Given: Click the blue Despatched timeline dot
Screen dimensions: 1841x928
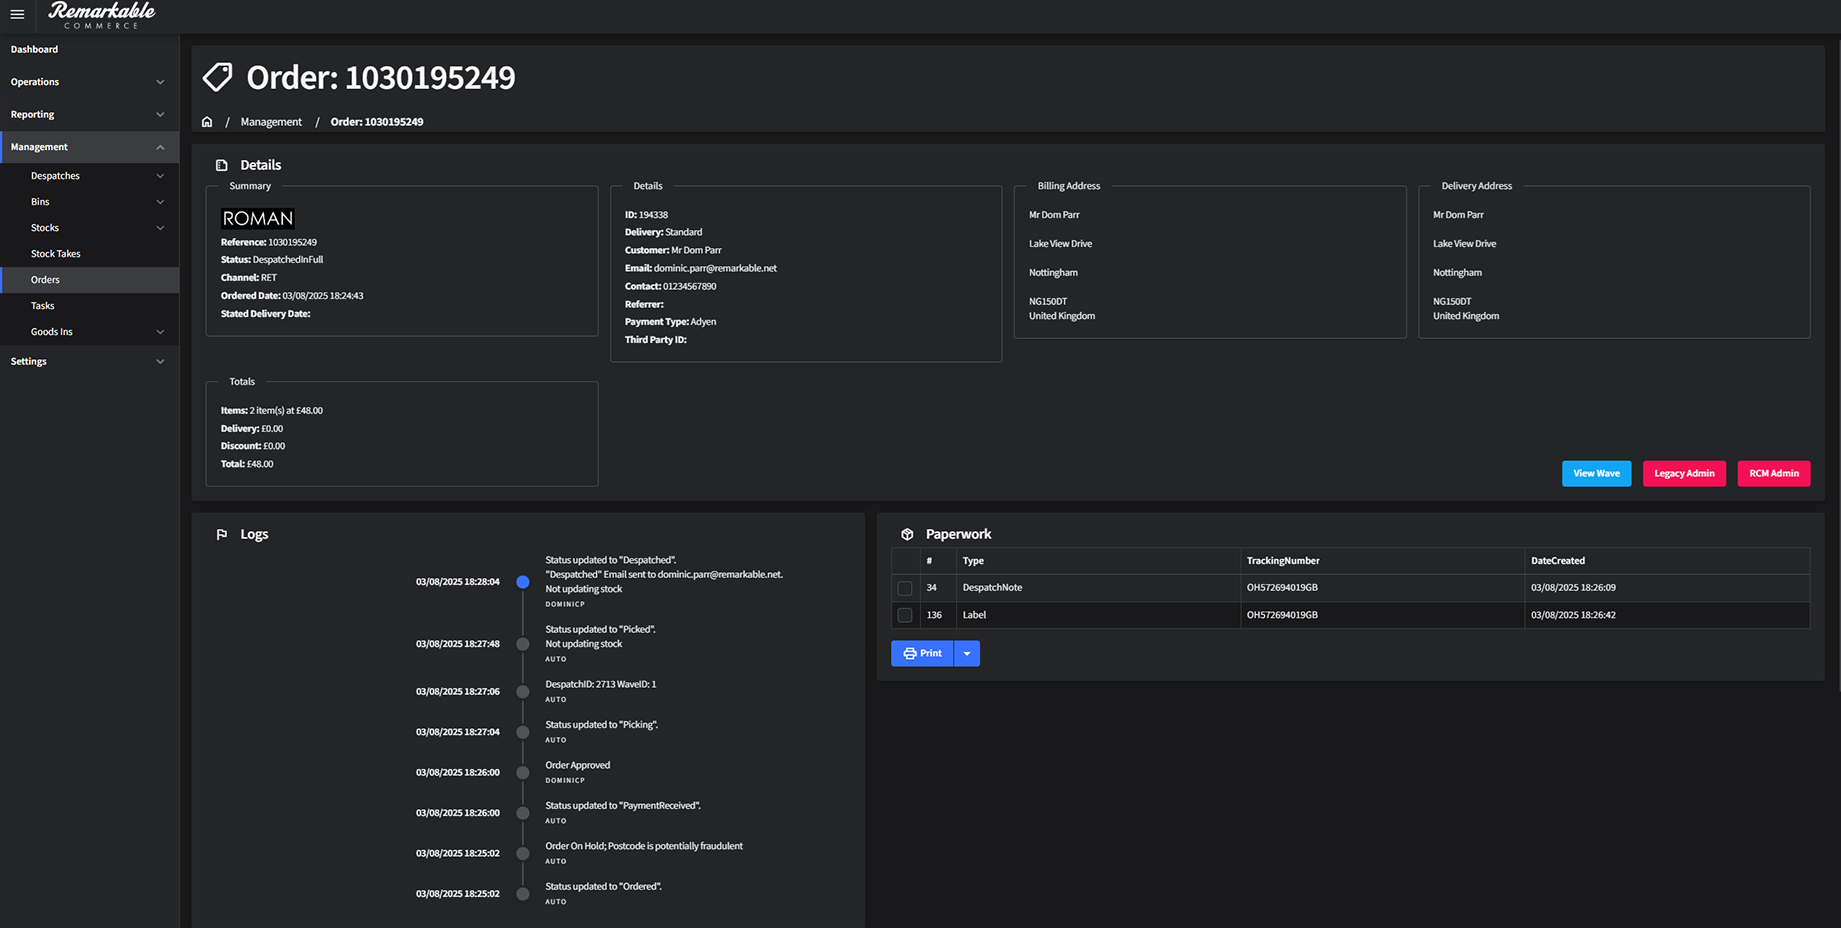Looking at the screenshot, I should coord(522,581).
